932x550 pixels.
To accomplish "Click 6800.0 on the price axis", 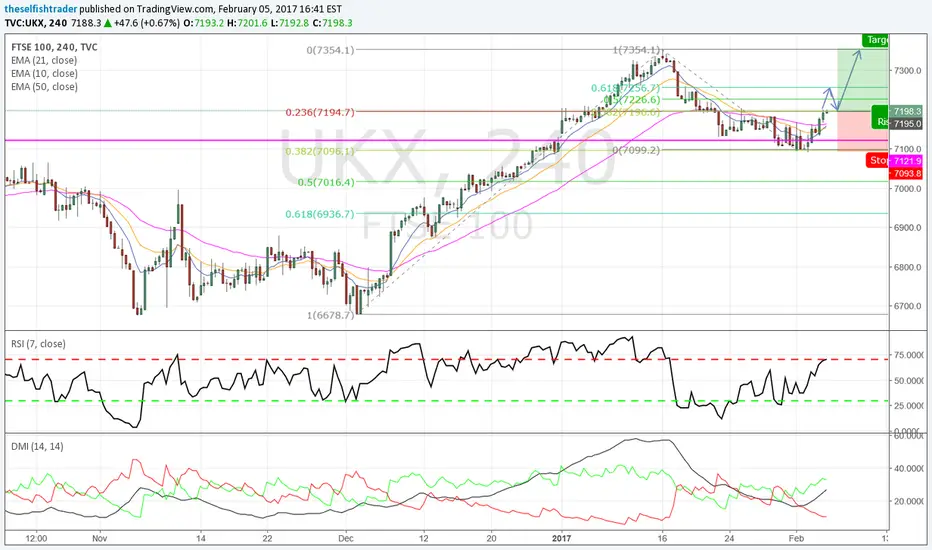I will pos(907,267).
